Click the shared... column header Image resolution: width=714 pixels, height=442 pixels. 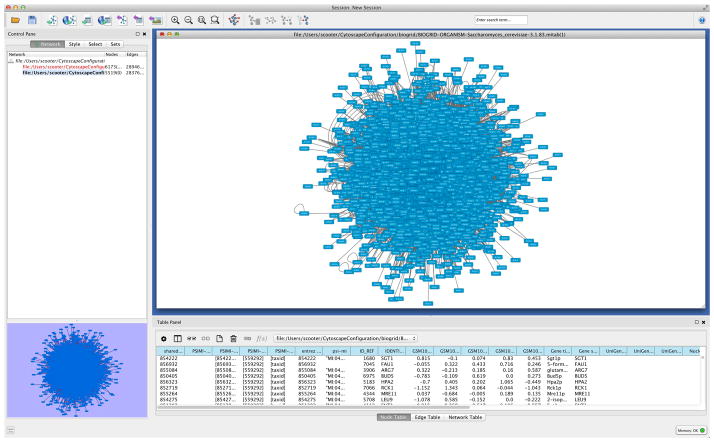click(172, 351)
